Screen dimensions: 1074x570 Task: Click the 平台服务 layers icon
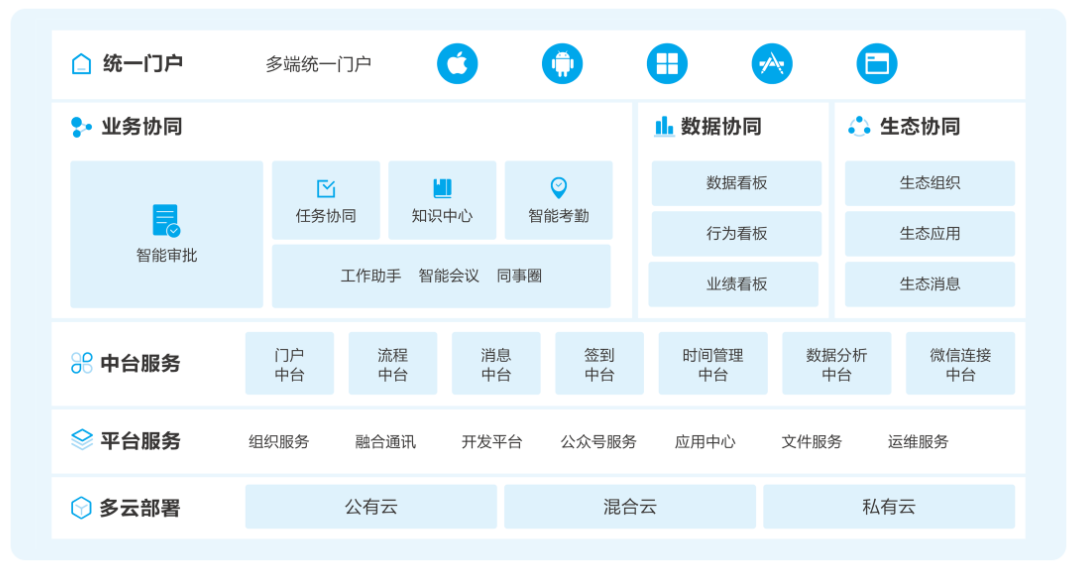point(82,439)
